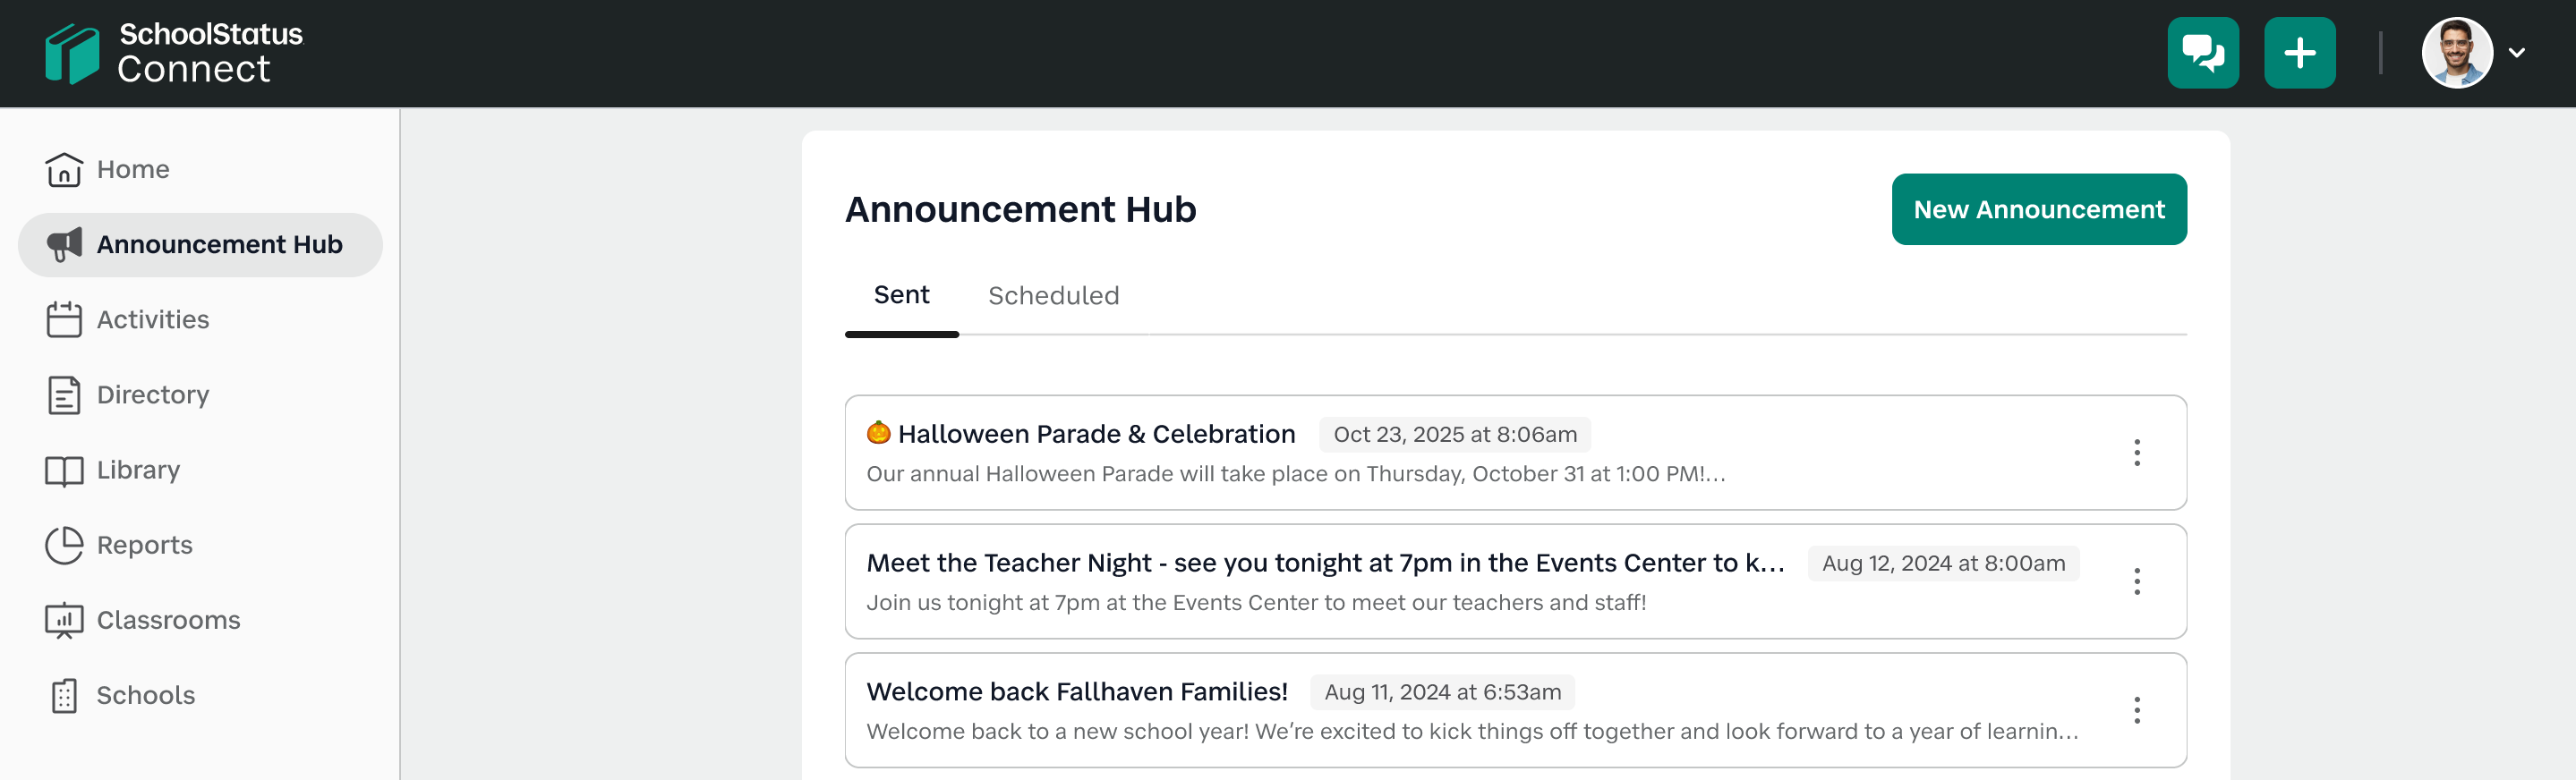The width and height of the screenshot is (2576, 780).
Task: Click the SchoolStatus Connect logo
Action: [173, 53]
